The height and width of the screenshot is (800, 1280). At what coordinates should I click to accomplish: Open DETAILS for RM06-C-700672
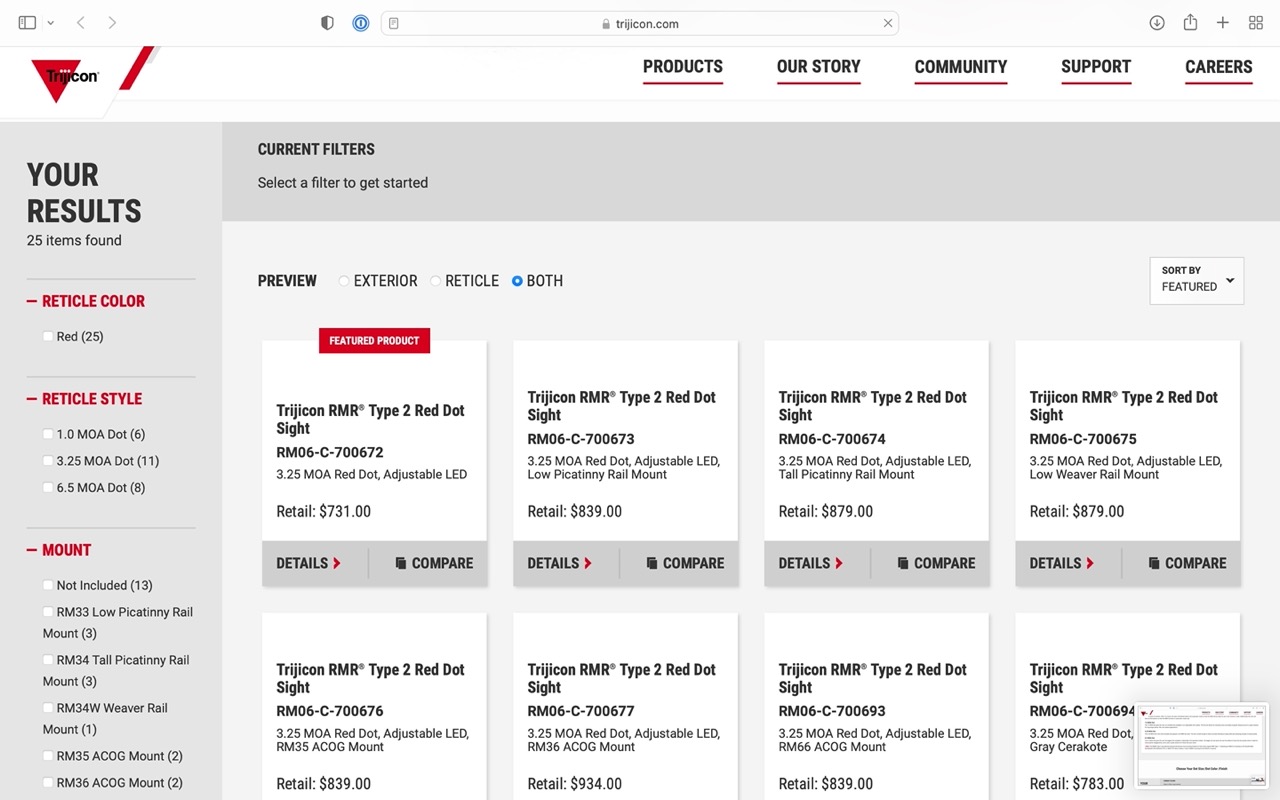click(x=309, y=563)
